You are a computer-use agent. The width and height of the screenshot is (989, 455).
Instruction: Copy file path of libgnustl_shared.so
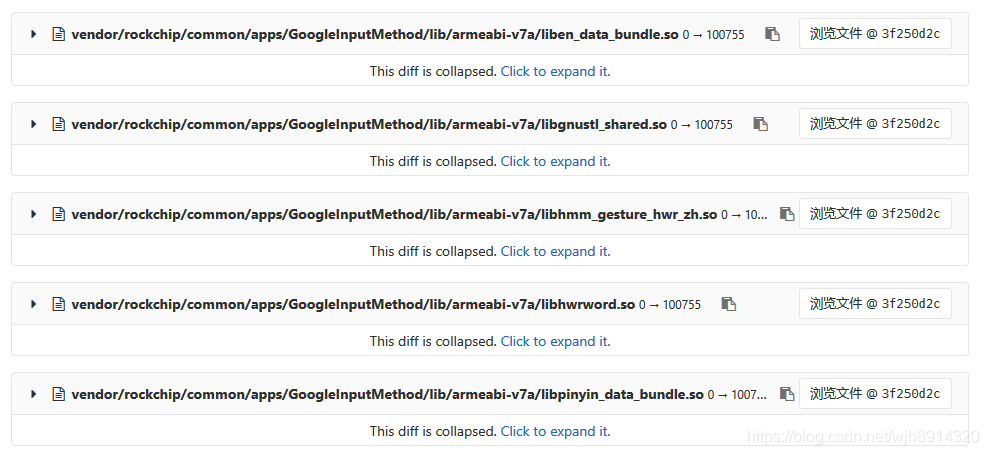(x=761, y=124)
